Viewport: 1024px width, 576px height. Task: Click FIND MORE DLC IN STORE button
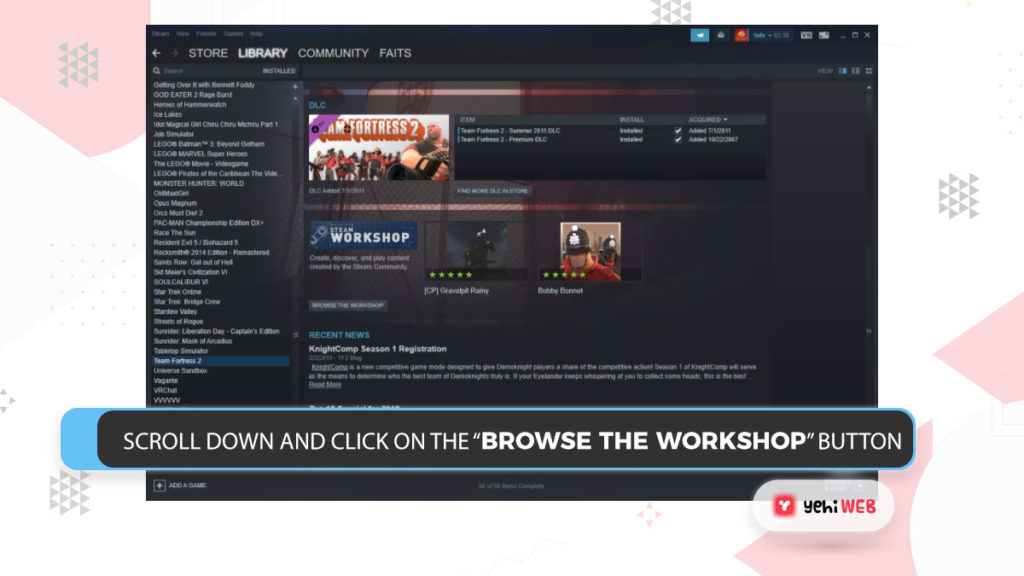coord(494,190)
